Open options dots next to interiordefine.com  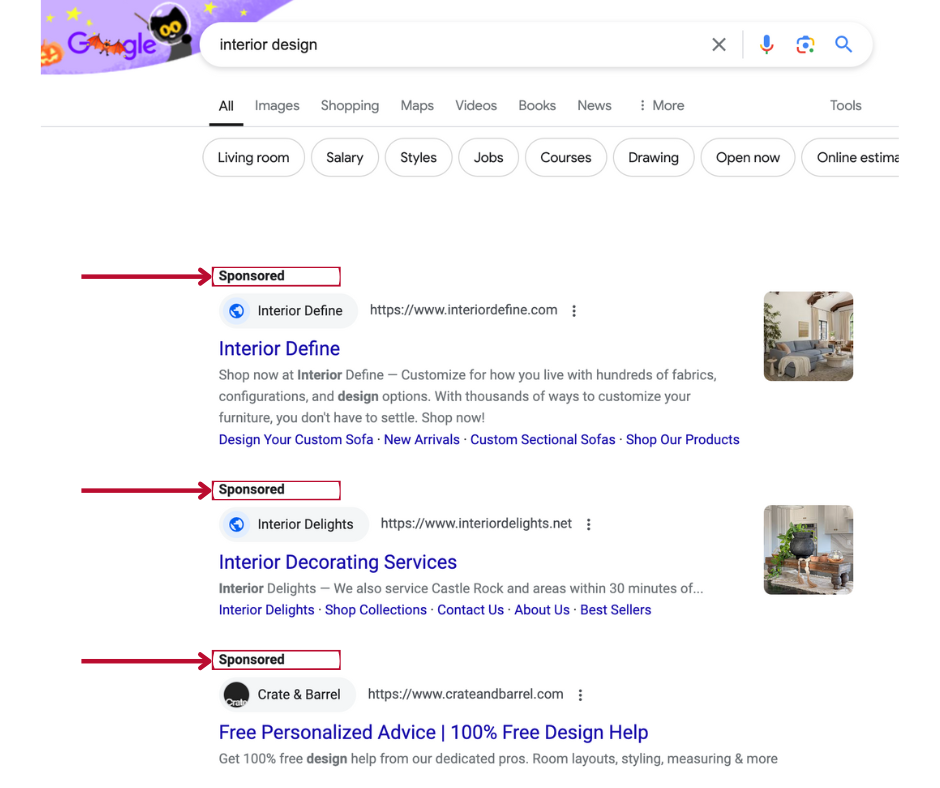click(574, 311)
